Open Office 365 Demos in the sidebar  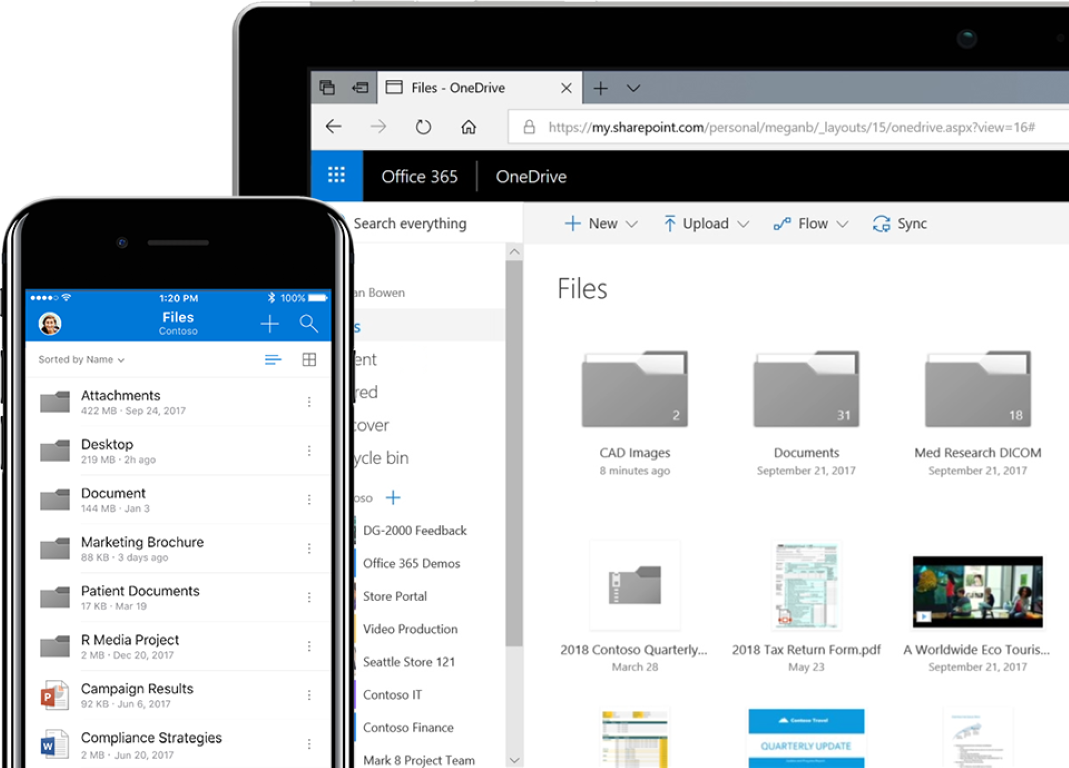pos(411,563)
